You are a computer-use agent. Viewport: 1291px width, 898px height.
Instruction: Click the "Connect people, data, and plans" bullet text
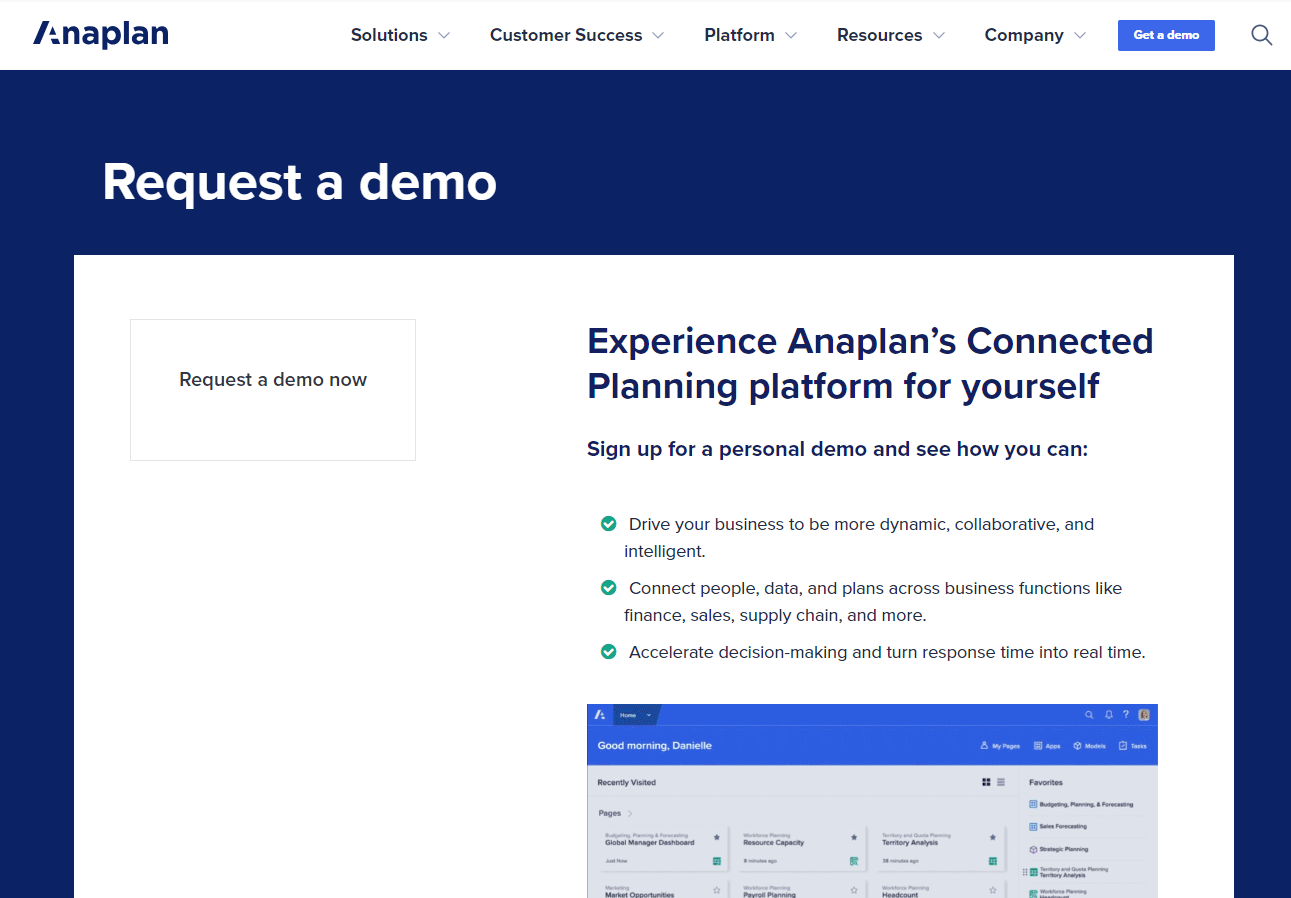(873, 601)
